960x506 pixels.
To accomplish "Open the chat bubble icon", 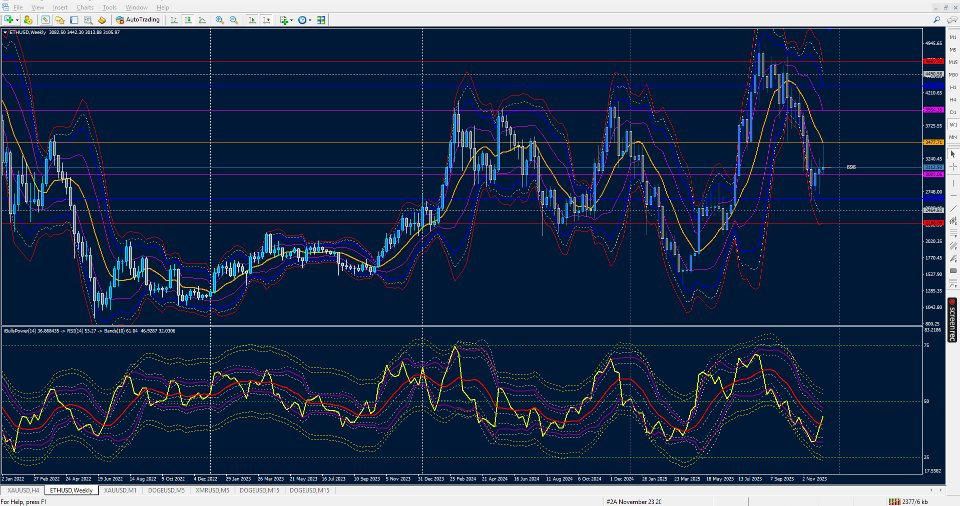I will point(952,20).
